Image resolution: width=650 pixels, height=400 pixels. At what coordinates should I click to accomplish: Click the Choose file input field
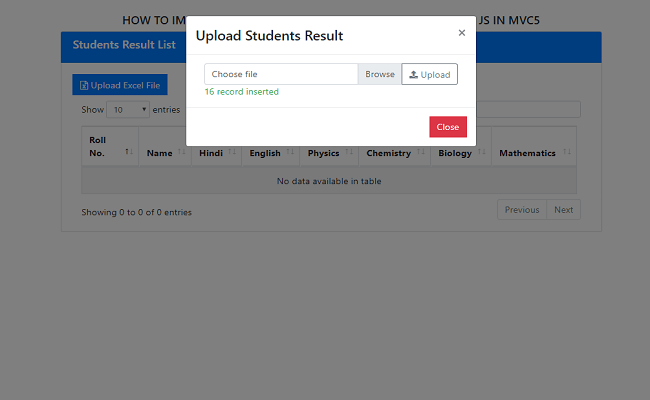coord(281,74)
